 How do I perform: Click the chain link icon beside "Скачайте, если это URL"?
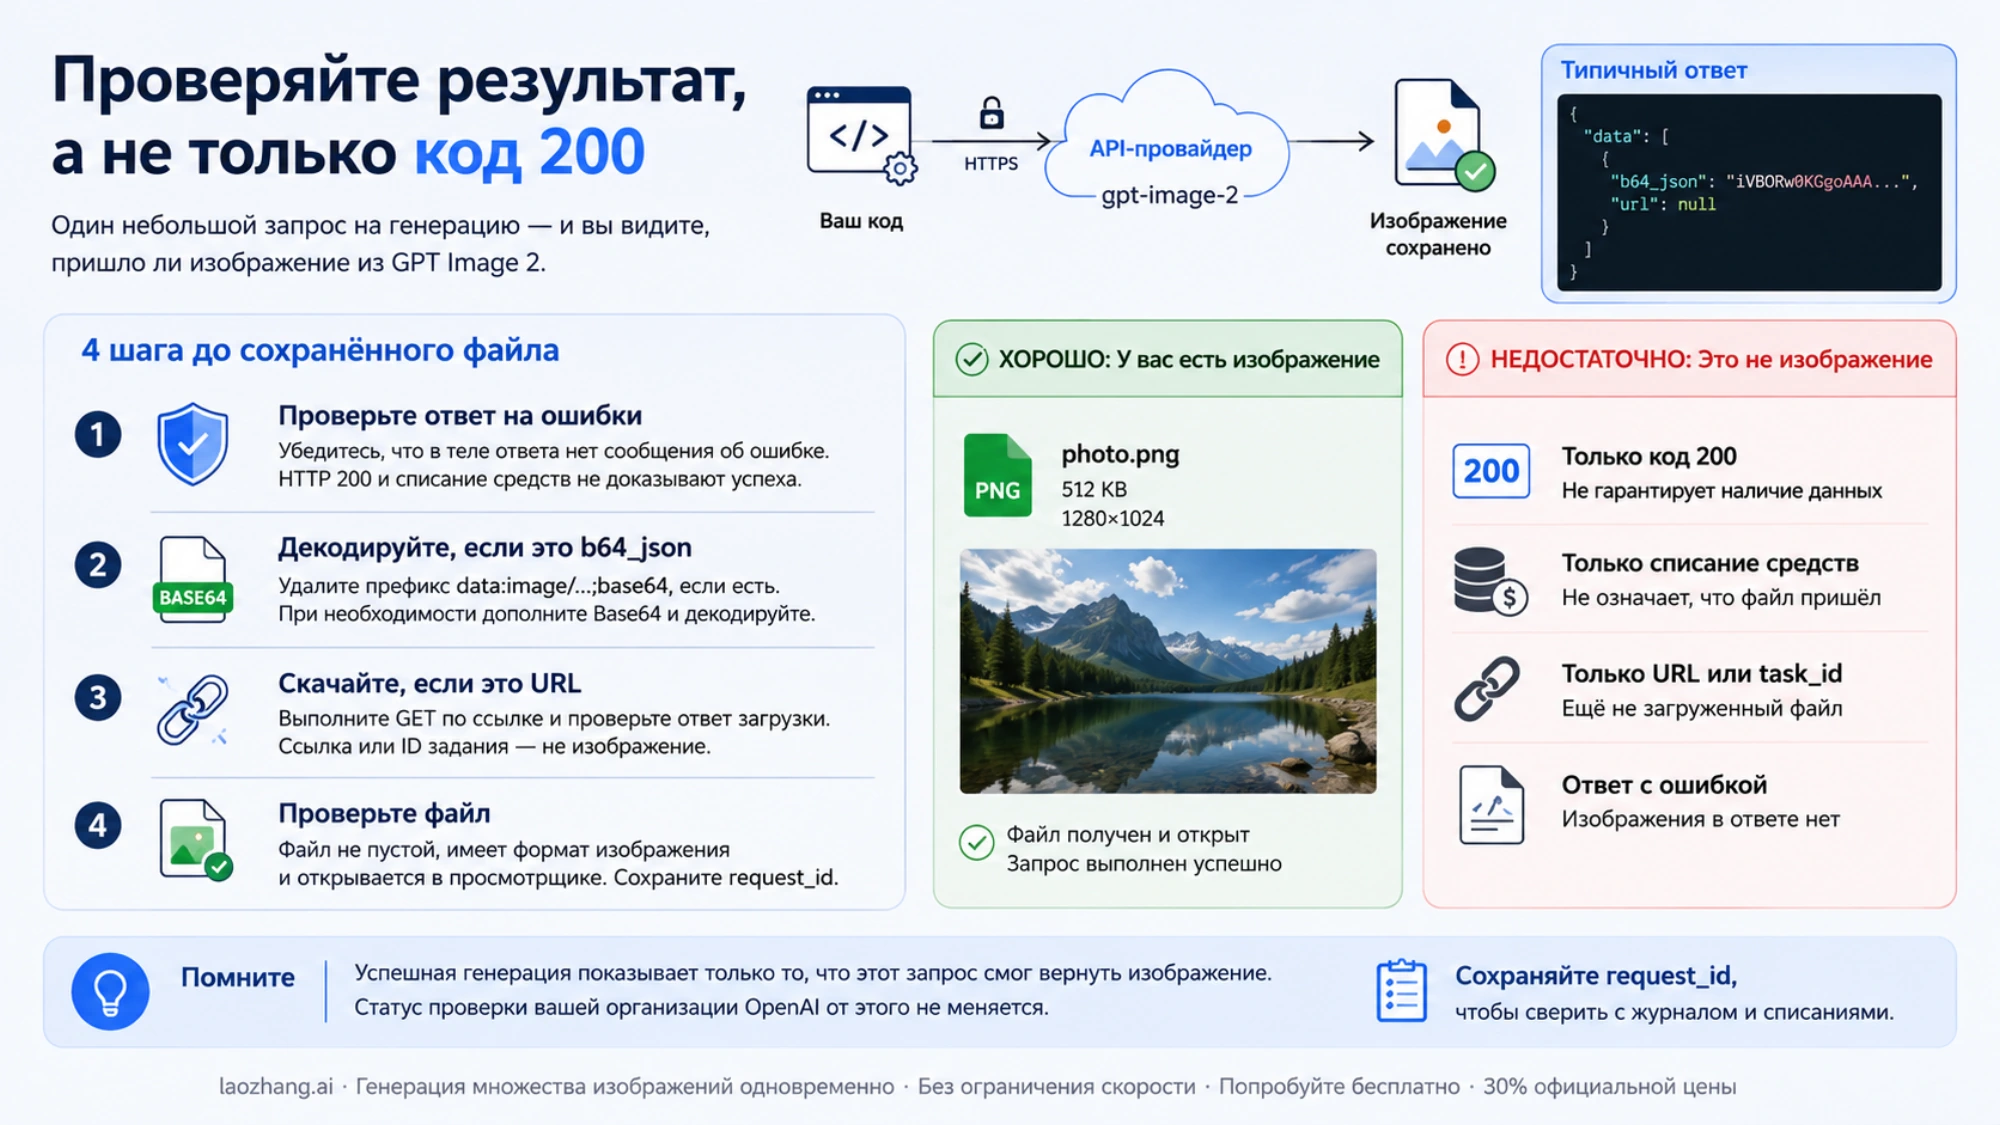[192, 710]
